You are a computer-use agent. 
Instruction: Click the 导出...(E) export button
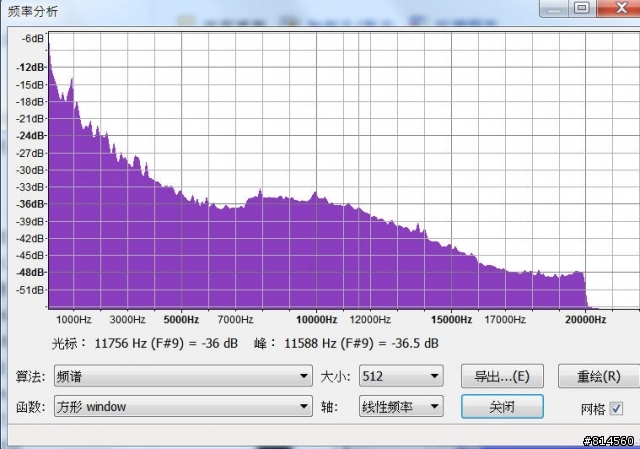click(502, 376)
